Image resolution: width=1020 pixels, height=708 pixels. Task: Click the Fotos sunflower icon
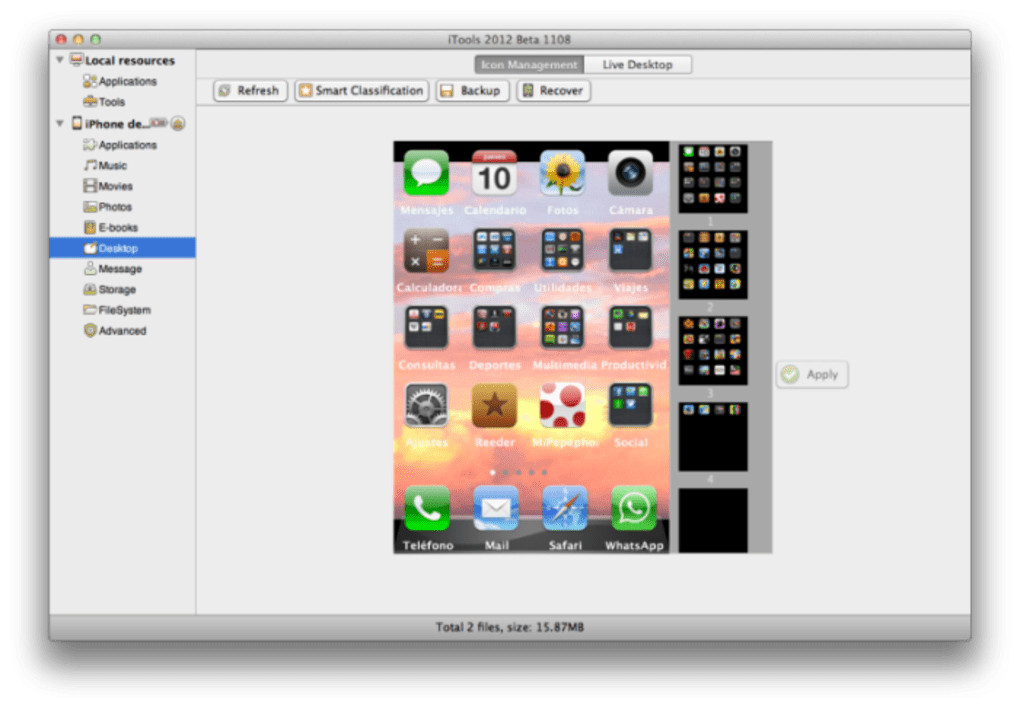tap(563, 173)
